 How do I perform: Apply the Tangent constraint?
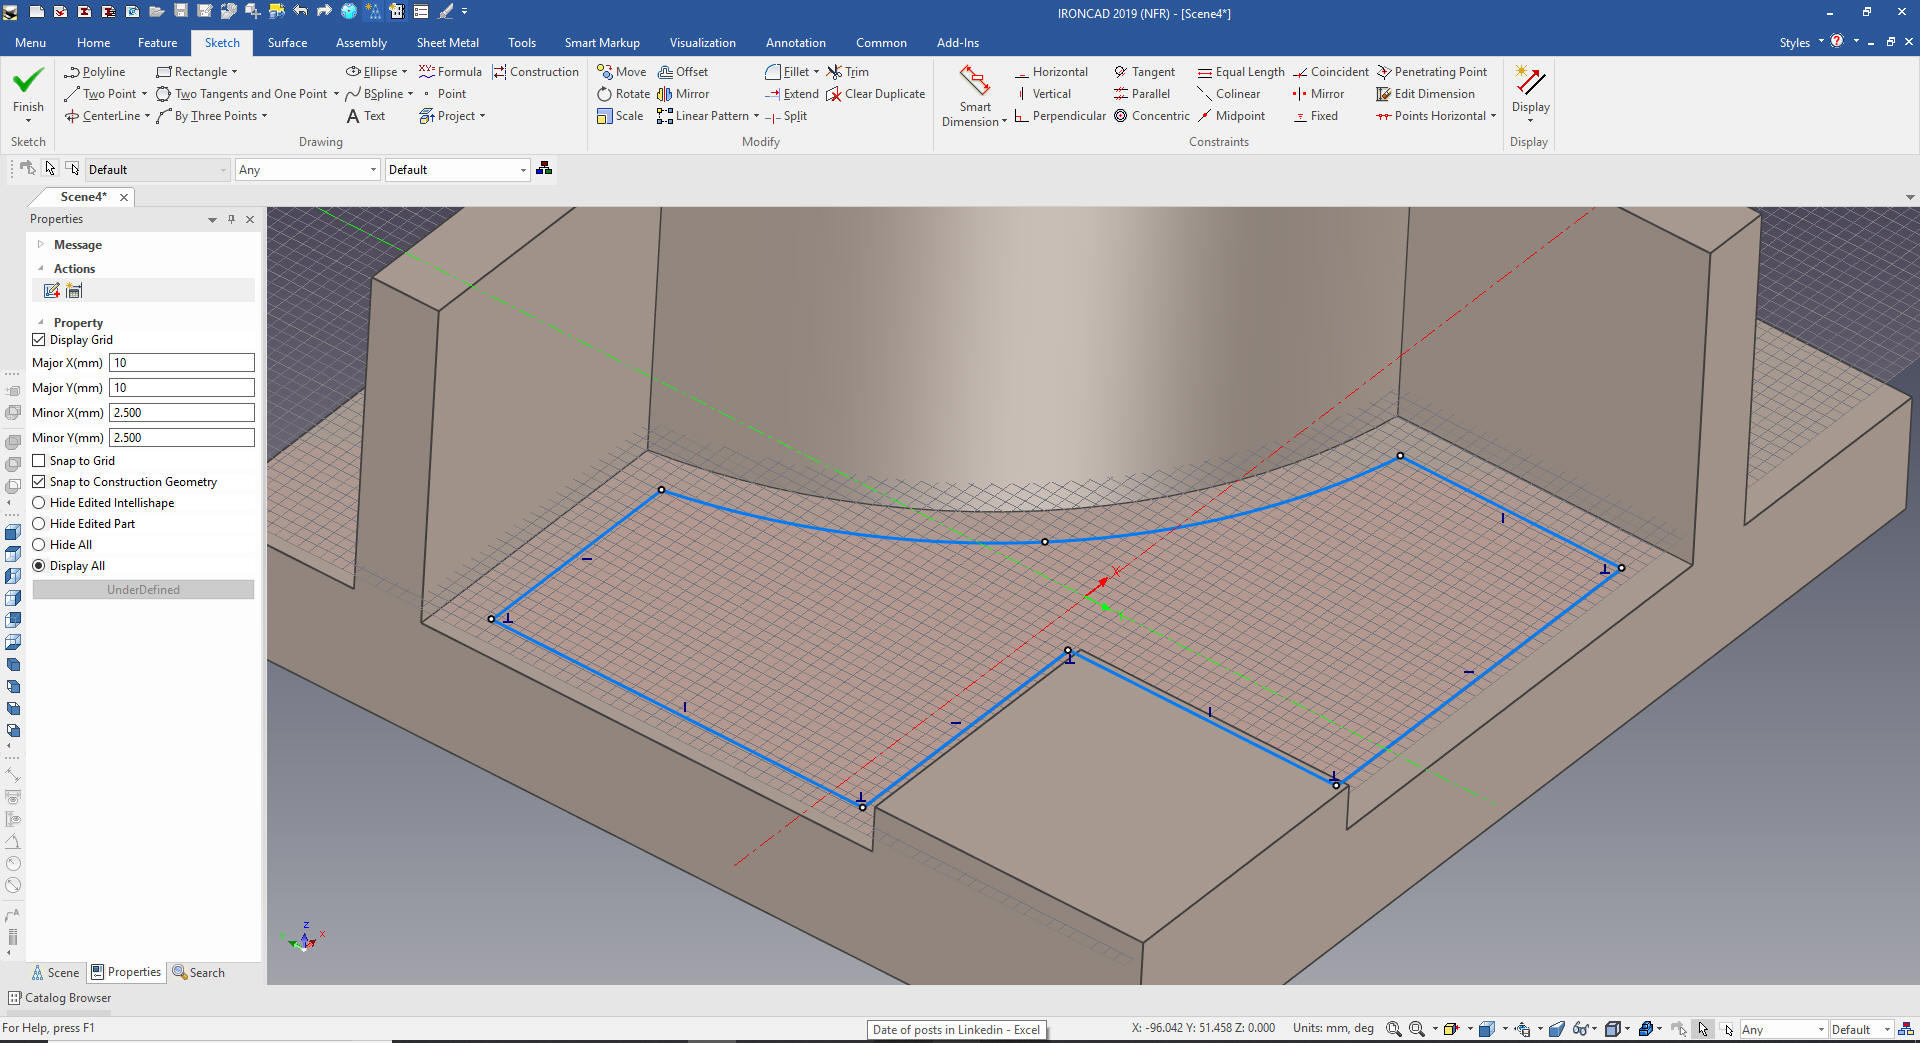pyautogui.click(x=1144, y=72)
